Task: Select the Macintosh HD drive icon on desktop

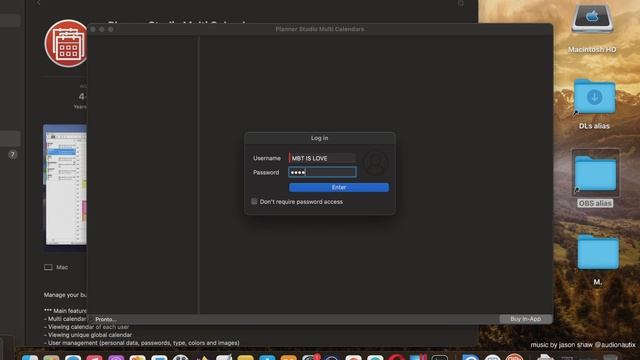Action: pyautogui.click(x=592, y=18)
